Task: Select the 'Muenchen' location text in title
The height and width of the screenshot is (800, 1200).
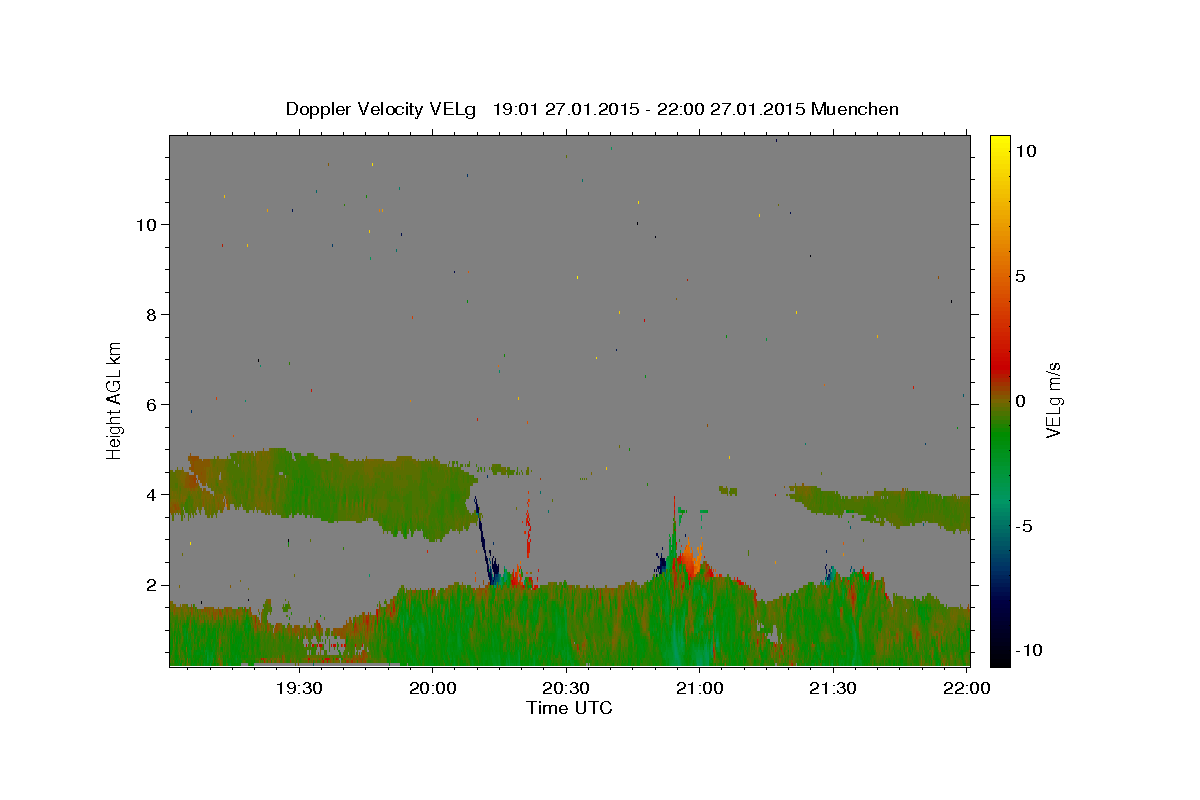Action: pyautogui.click(x=855, y=109)
